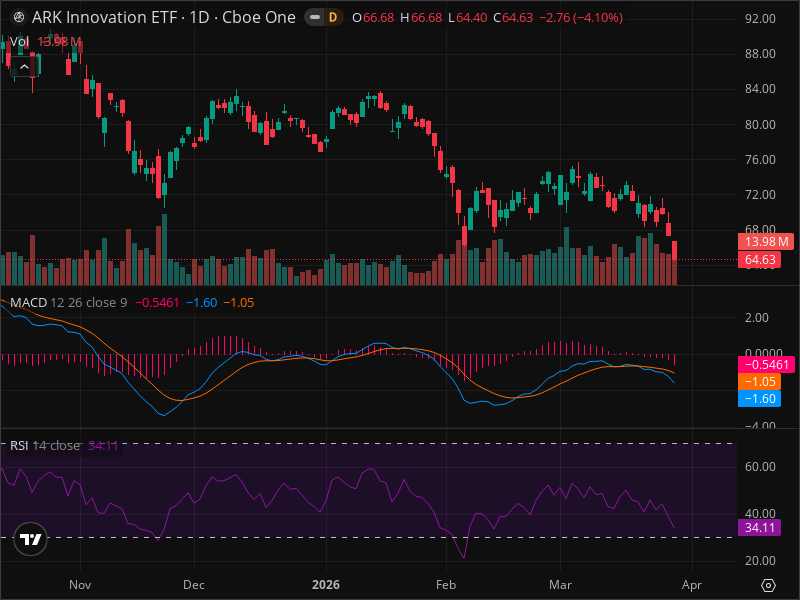Screen dimensions: 800x600
Task: Click the Dec label on time axis
Action: point(194,585)
